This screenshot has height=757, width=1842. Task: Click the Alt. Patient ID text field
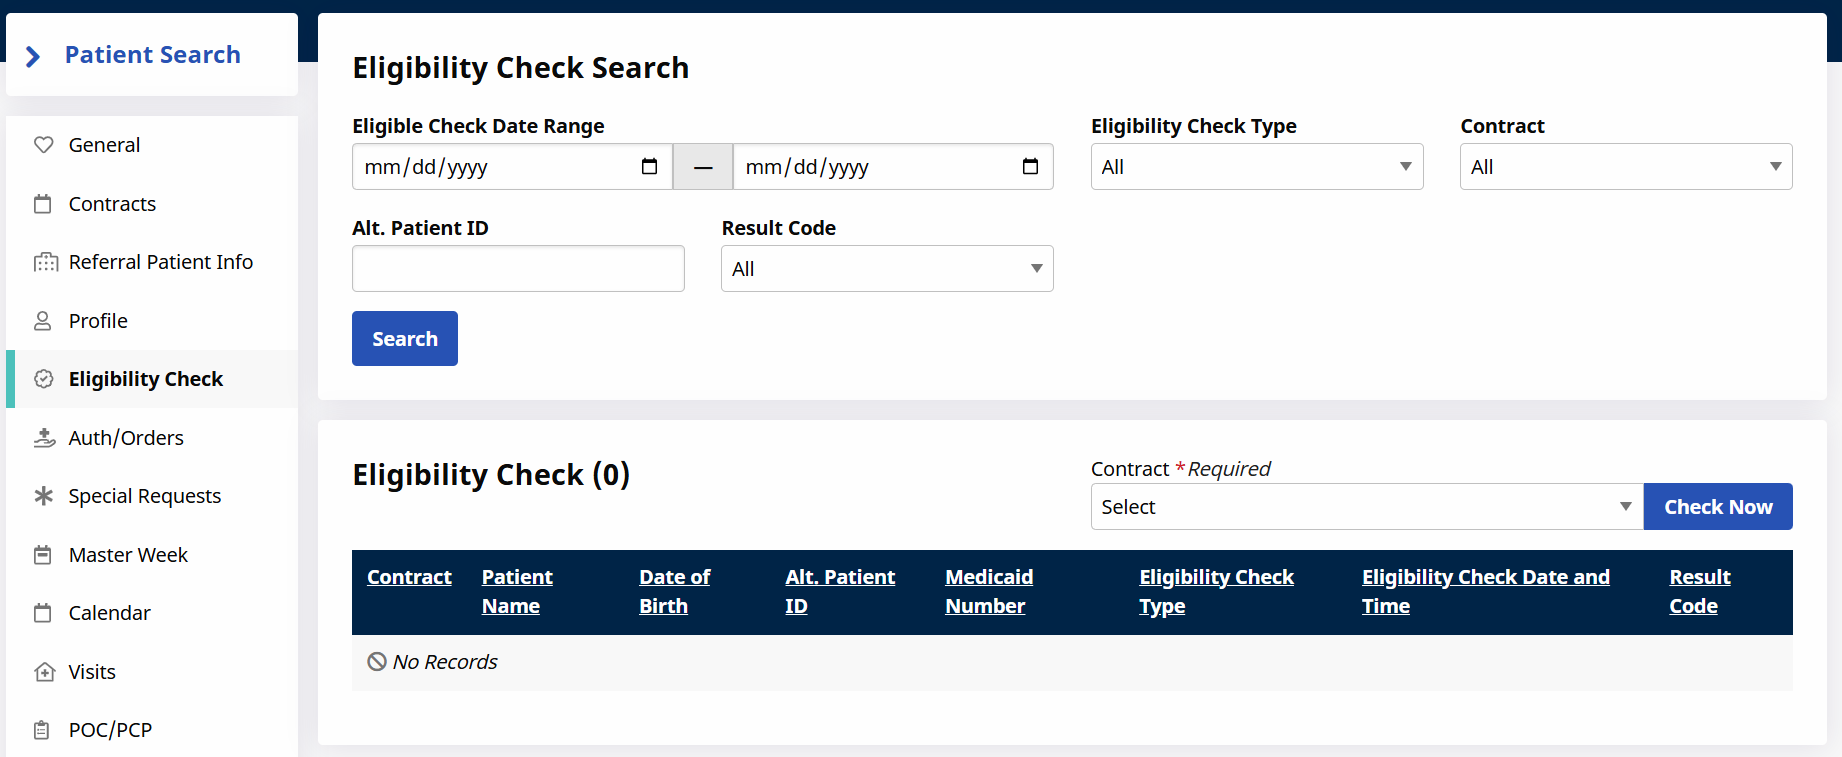coord(518,269)
